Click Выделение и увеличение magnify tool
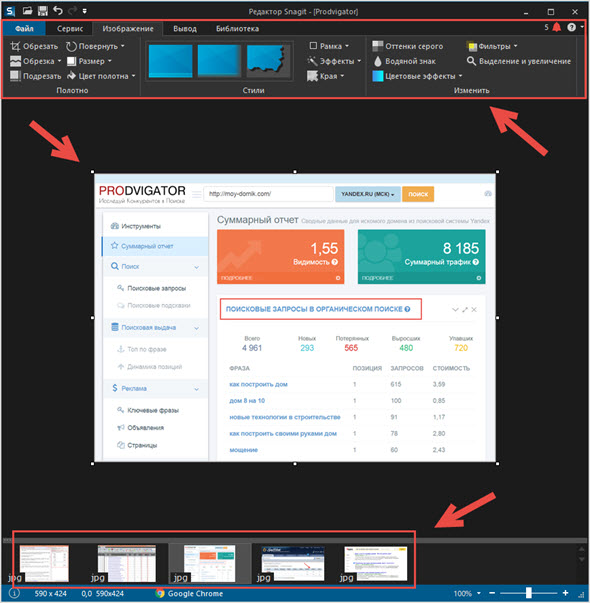 point(519,61)
